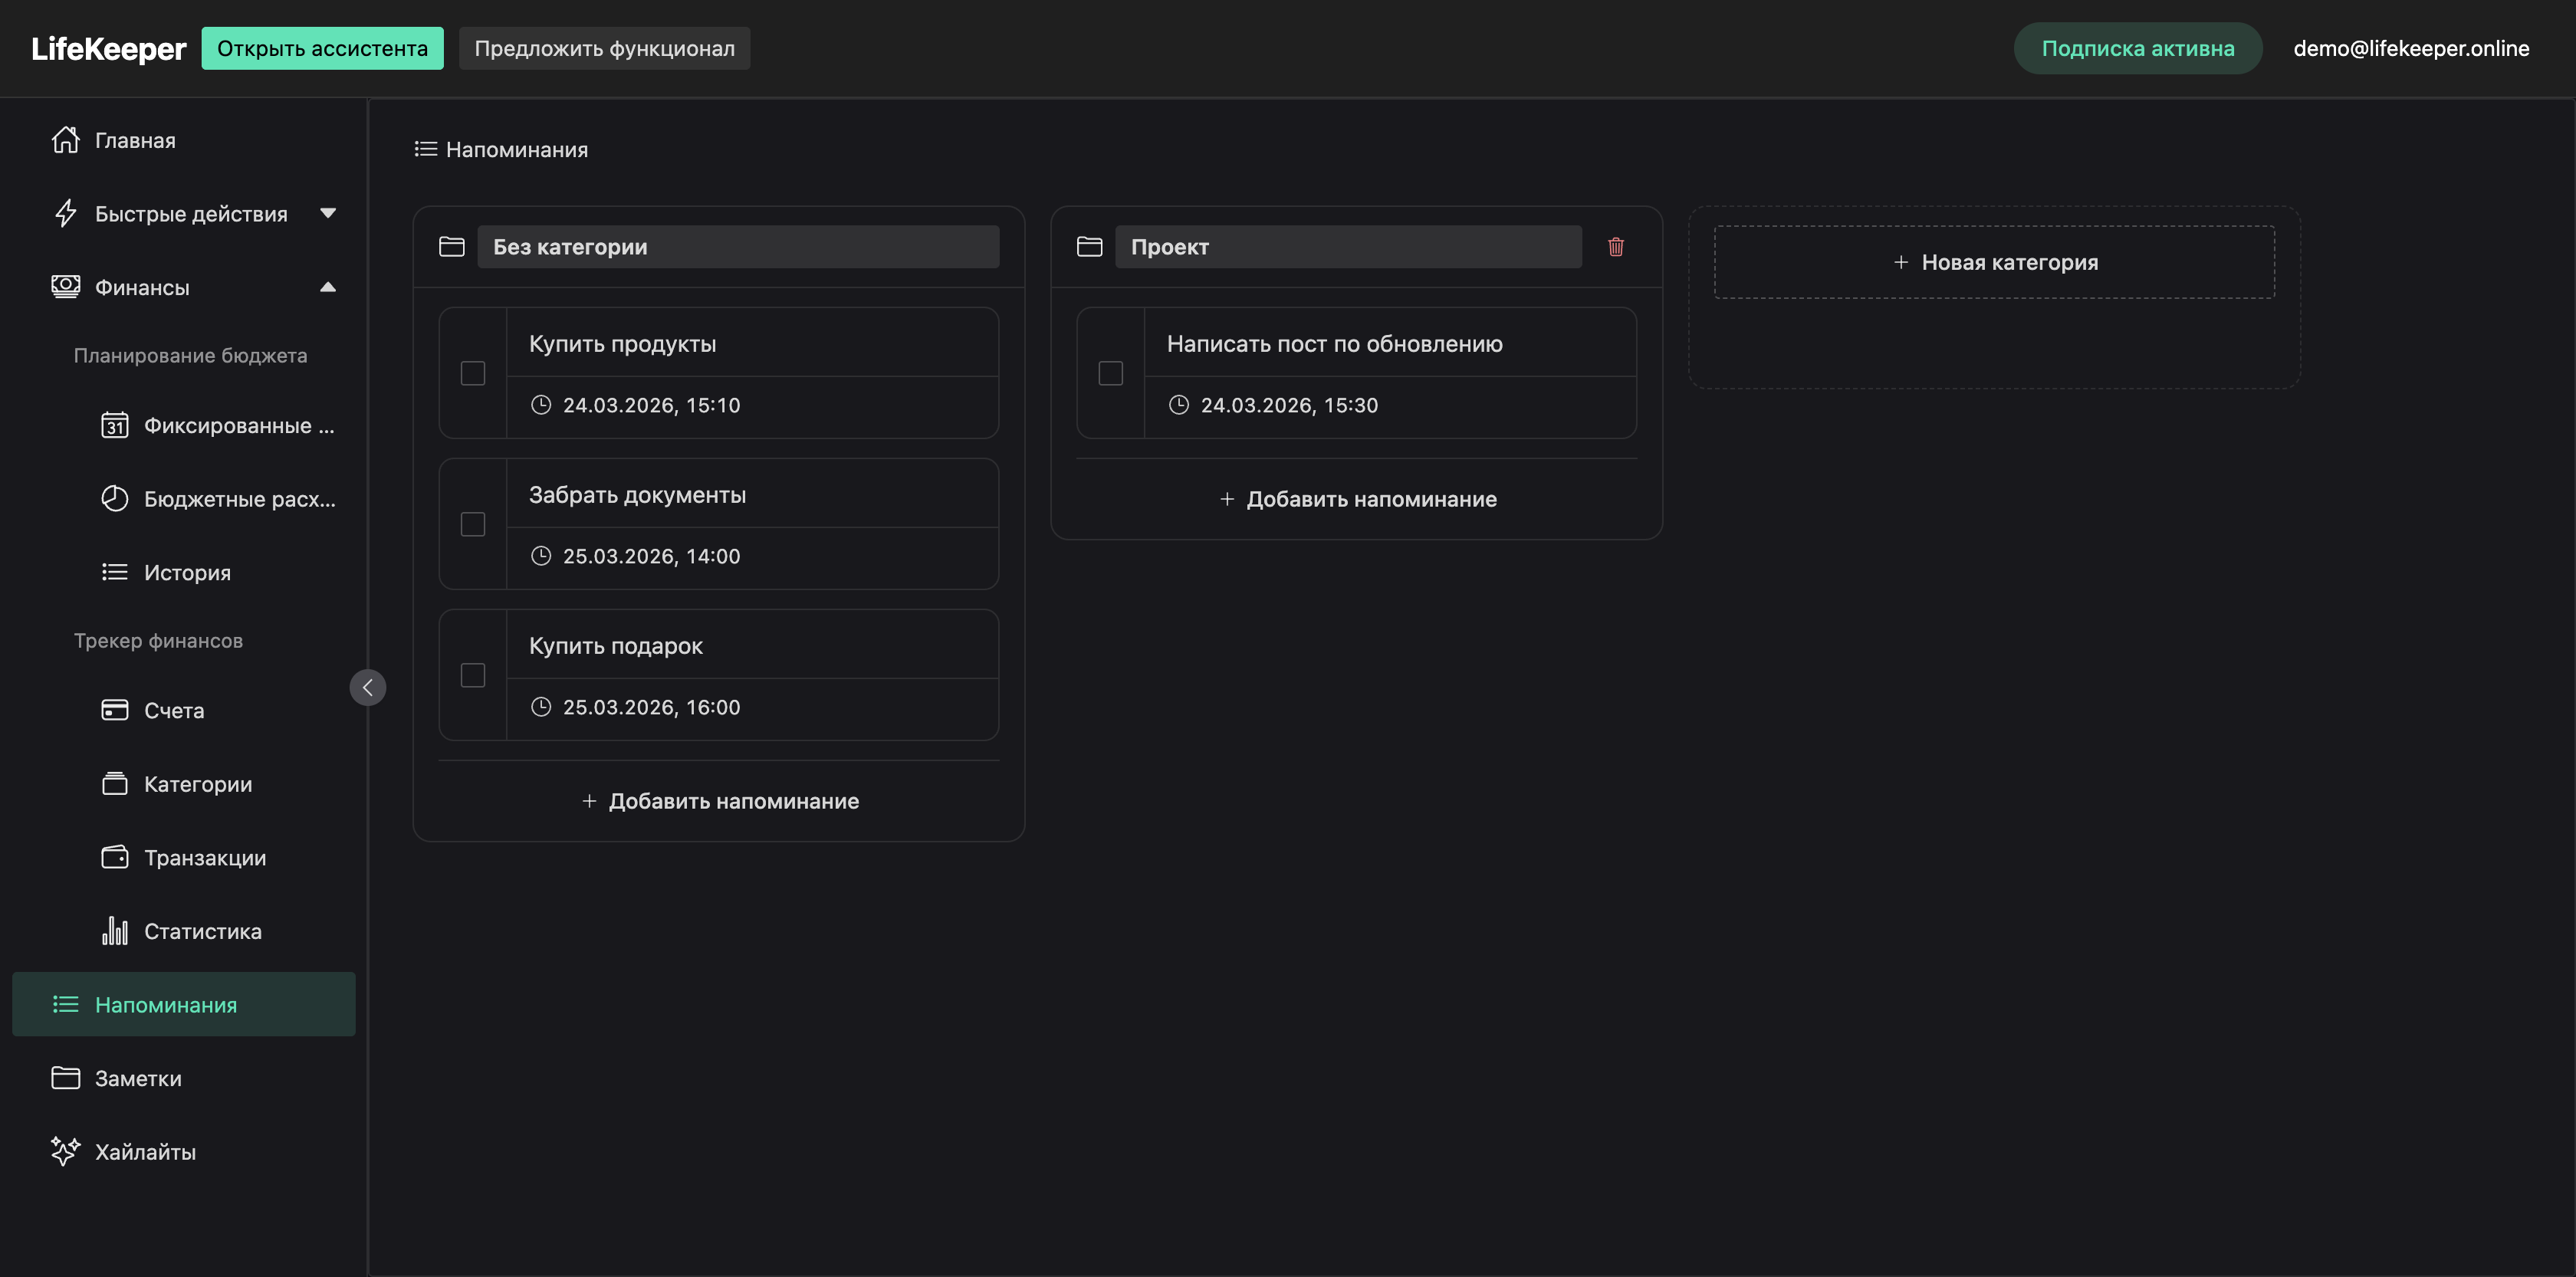Tick the Написать пост по обновлению checkbox
This screenshot has width=2576, height=1277.
click(1110, 373)
